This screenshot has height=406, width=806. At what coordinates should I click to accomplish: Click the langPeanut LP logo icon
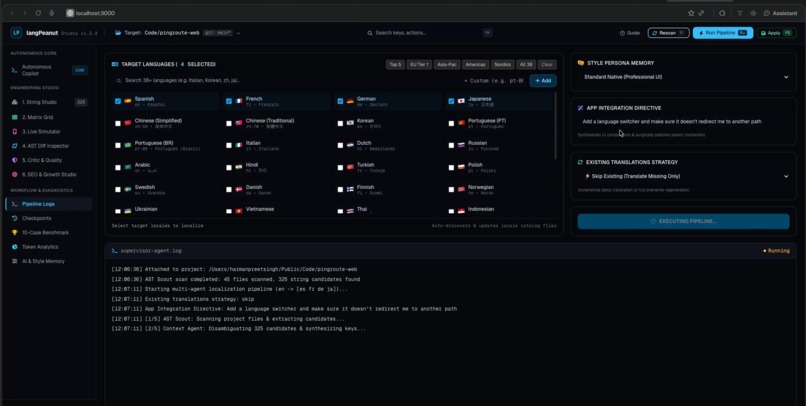click(16, 33)
